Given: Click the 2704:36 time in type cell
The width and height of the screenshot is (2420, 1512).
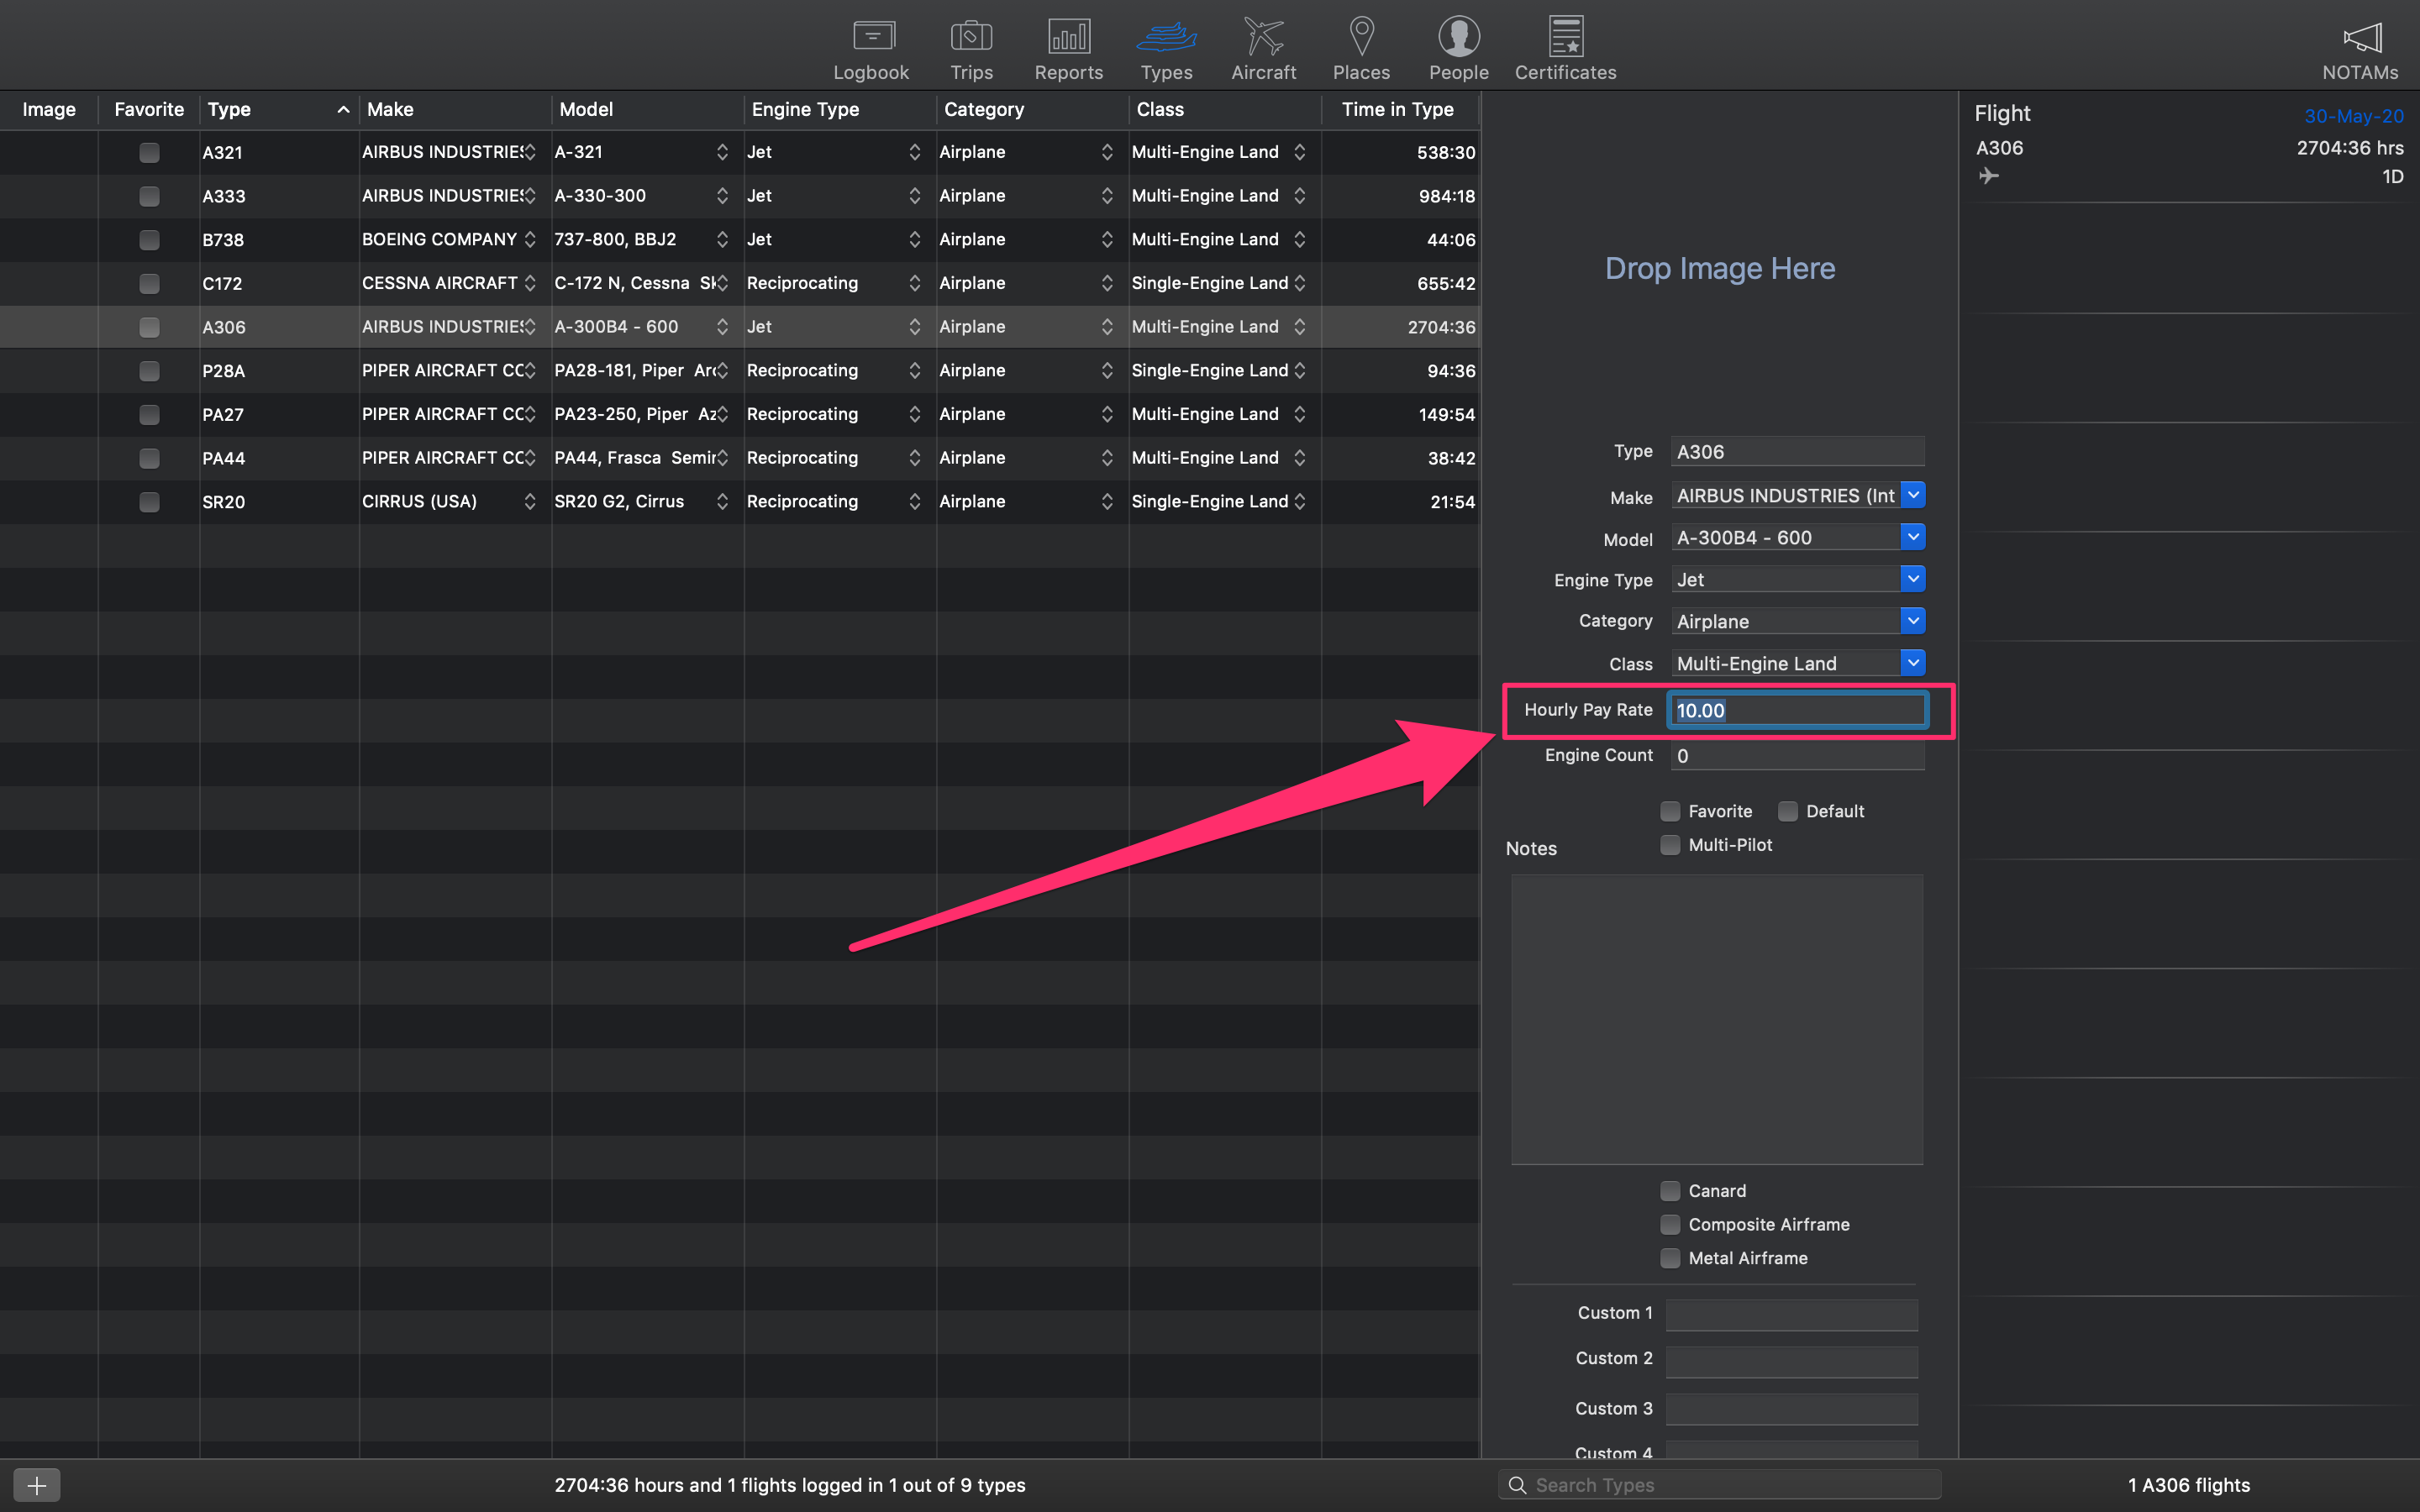Looking at the screenshot, I should (1441, 327).
